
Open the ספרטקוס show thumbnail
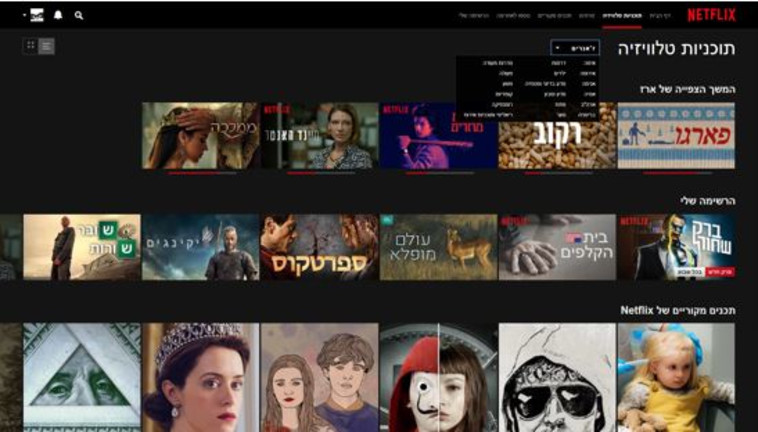coord(320,246)
